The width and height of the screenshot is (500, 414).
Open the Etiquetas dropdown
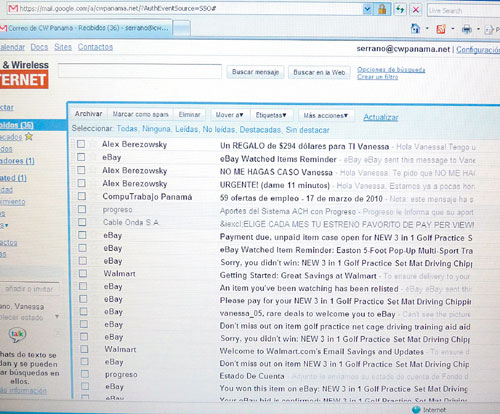click(271, 115)
